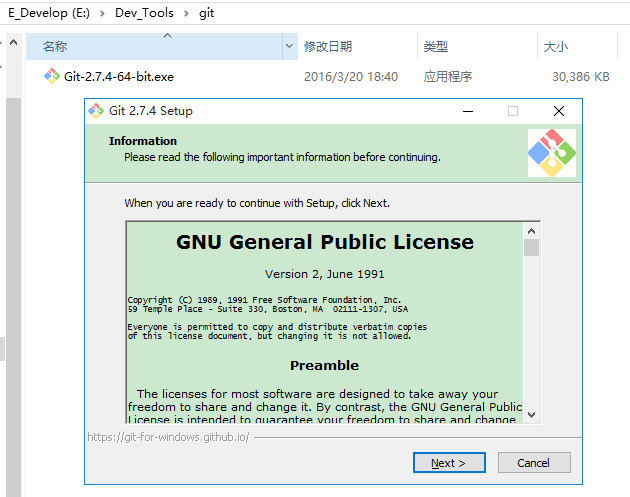Viewport: 630px width, 497px height.
Task: Click the Git logo in the Setup title bar
Action: [96, 111]
